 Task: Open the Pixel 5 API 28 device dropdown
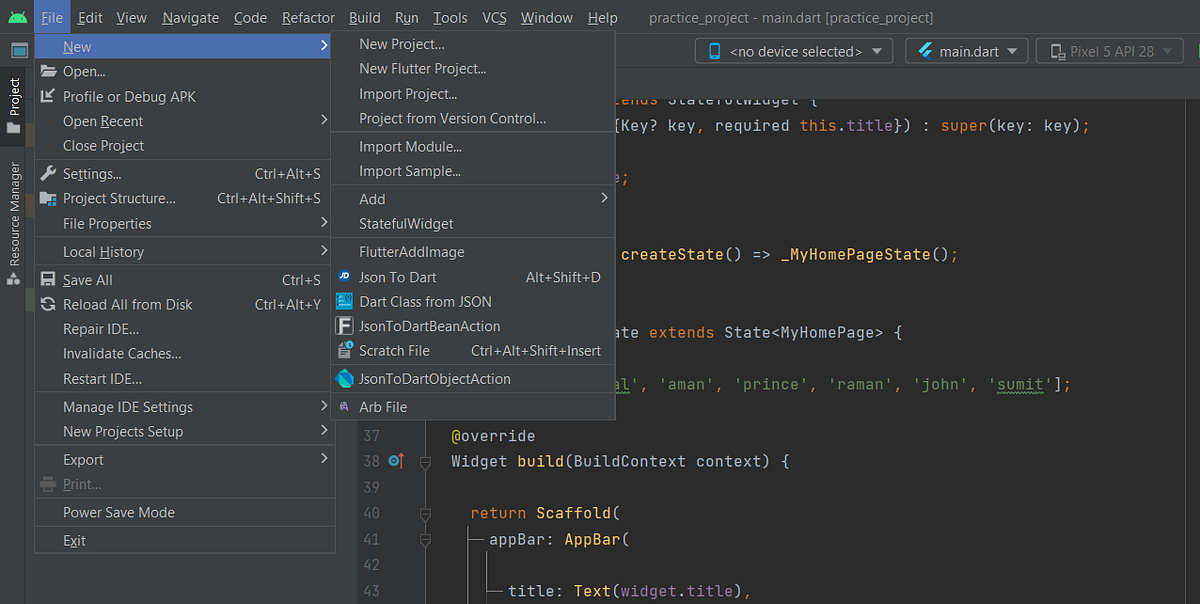[x=1109, y=48]
